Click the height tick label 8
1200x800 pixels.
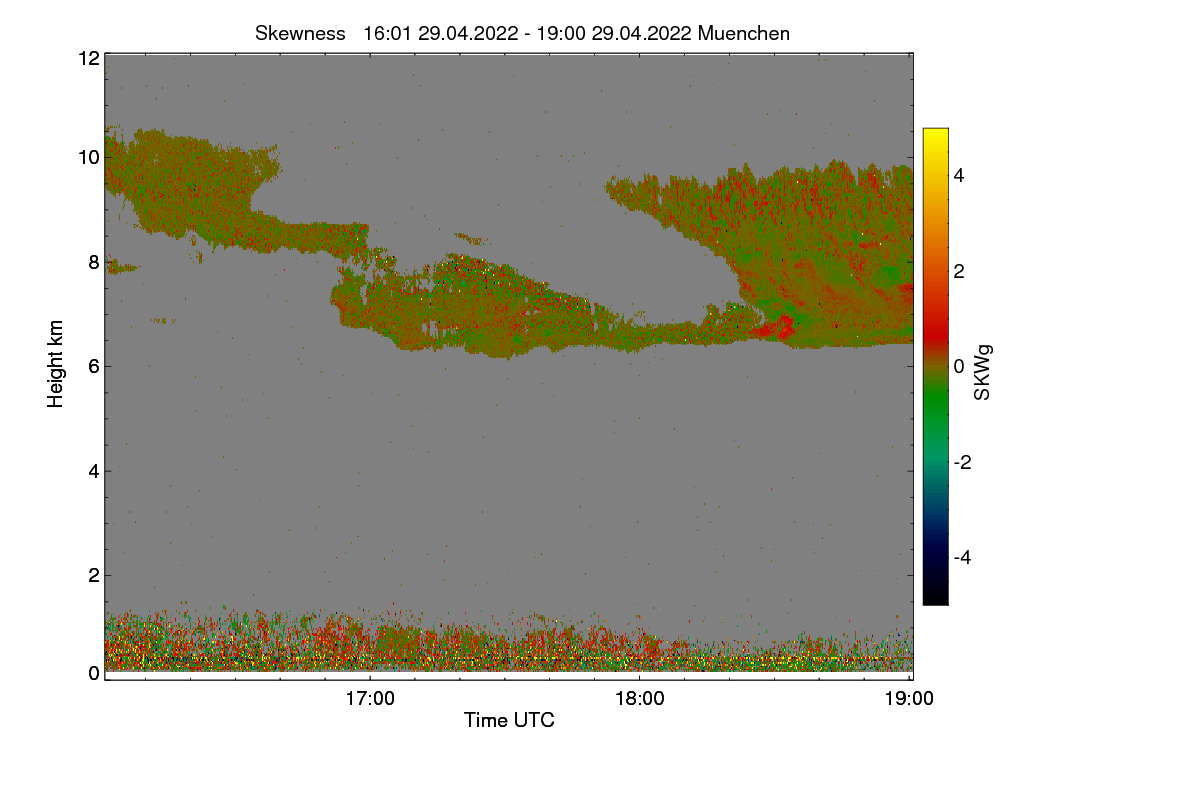94,262
